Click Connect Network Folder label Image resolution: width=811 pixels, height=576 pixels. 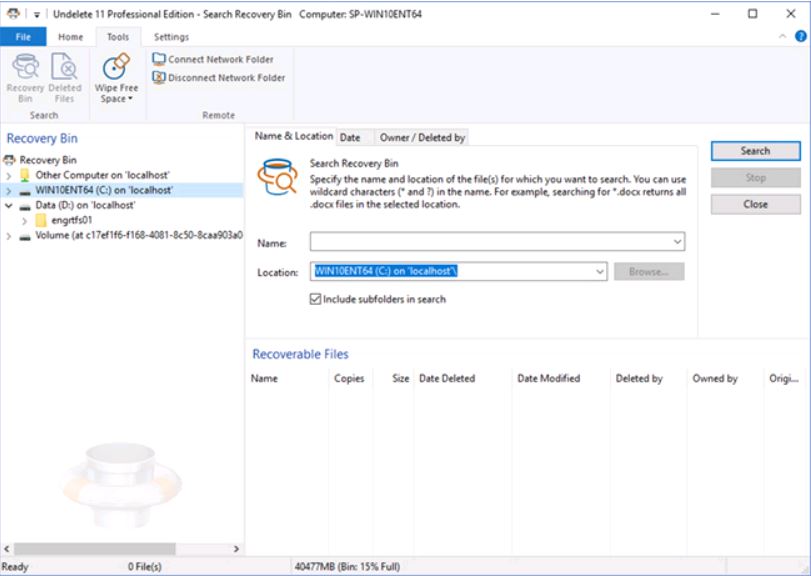[x=221, y=59]
